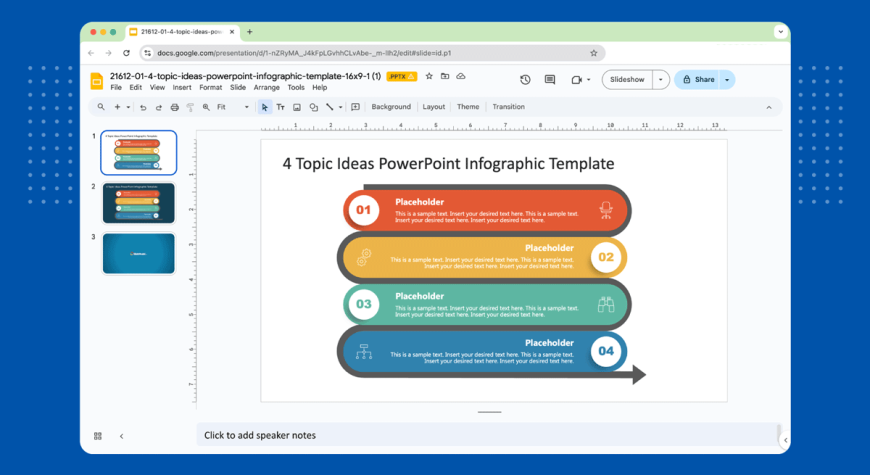Select slide 2 dark thumbnail

pyautogui.click(x=139, y=203)
